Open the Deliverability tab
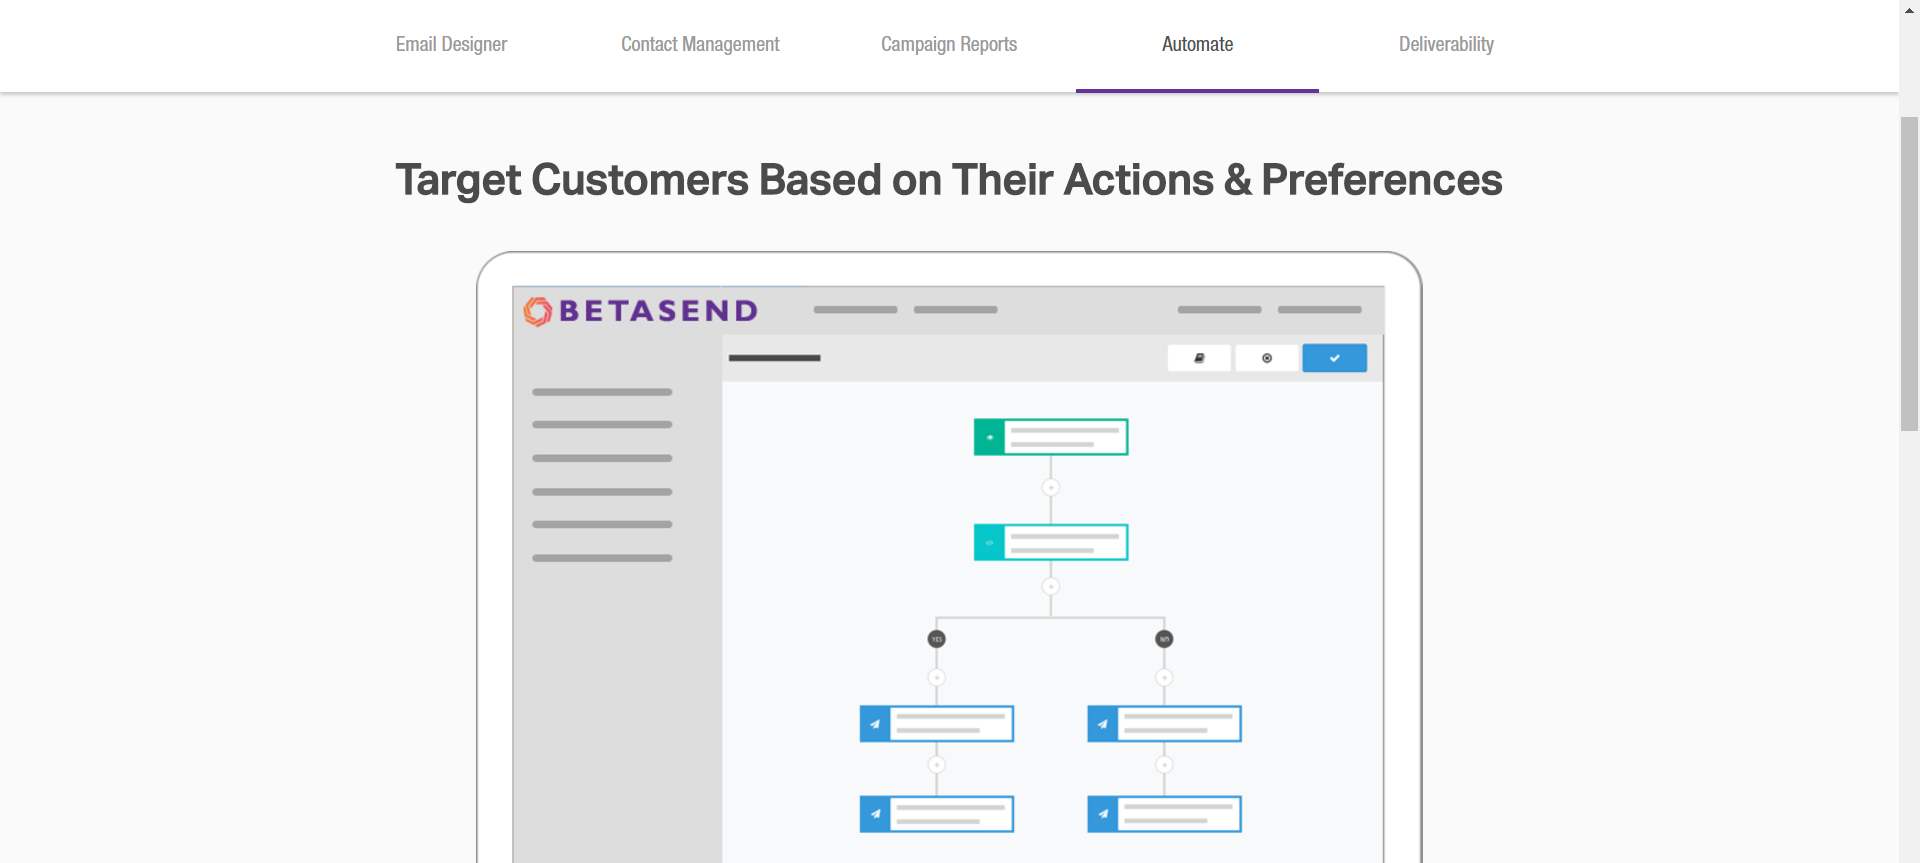 [x=1446, y=44]
